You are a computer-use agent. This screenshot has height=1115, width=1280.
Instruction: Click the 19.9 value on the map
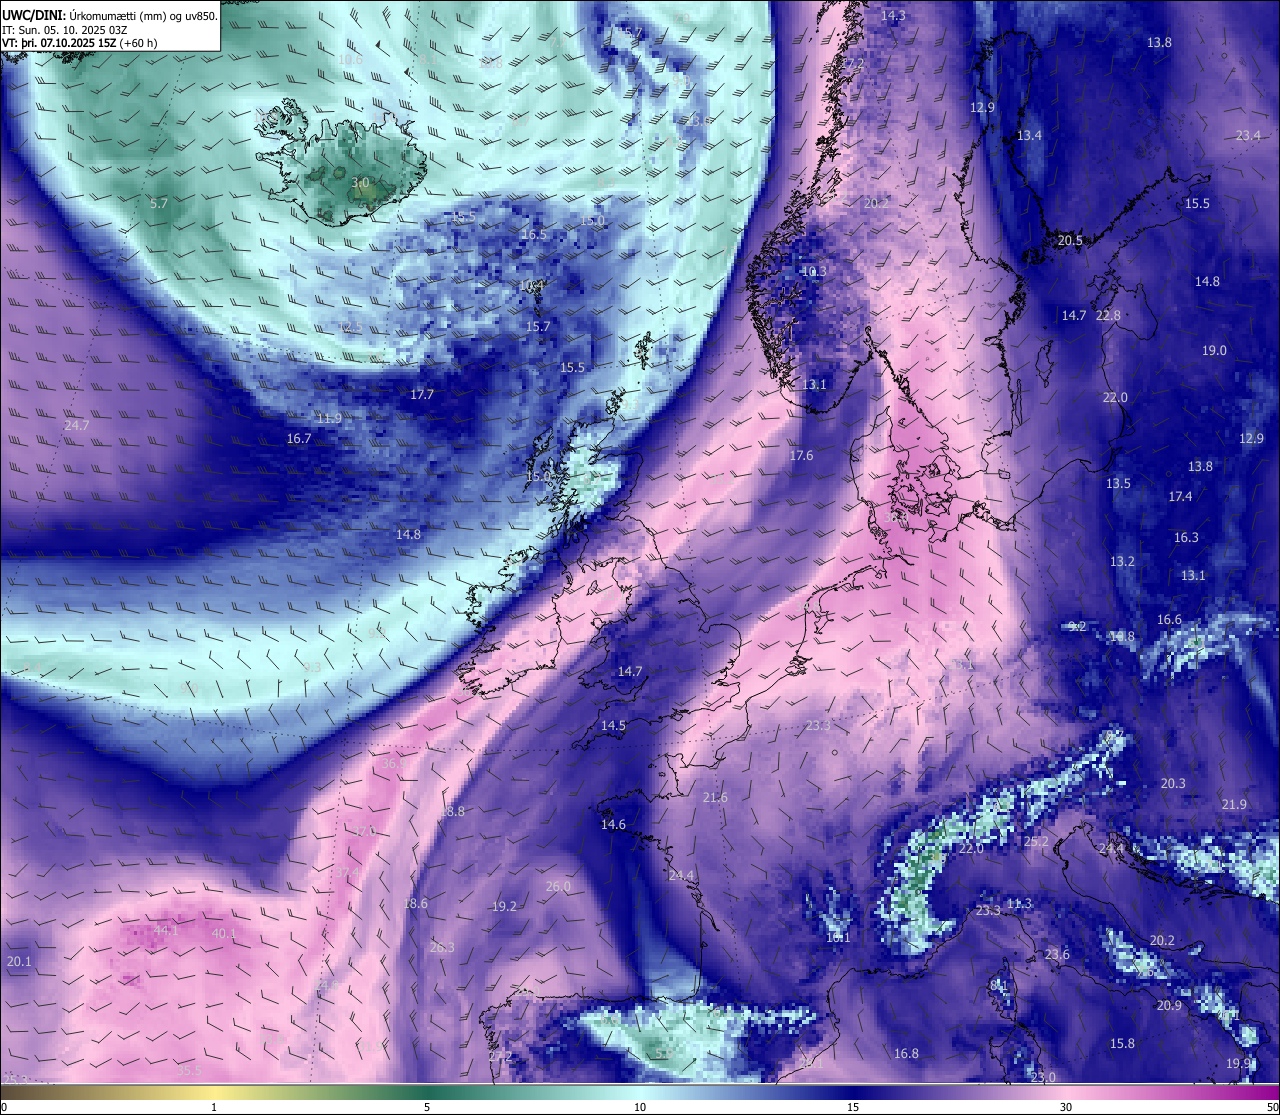click(x=1239, y=1063)
